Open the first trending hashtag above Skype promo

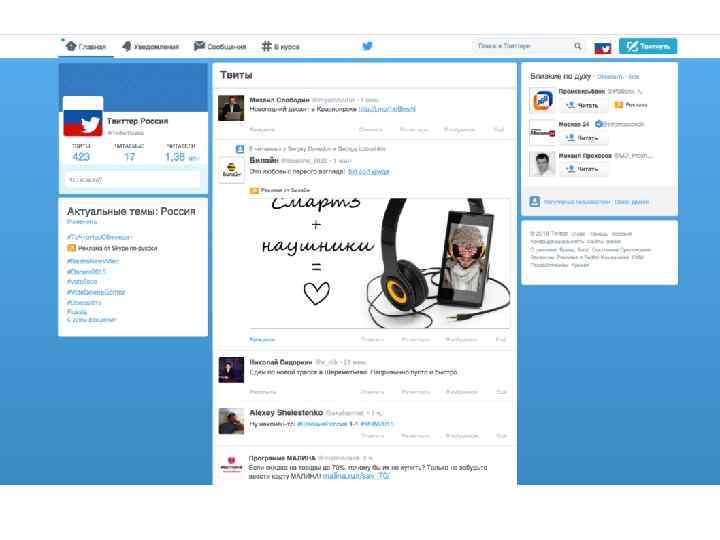point(99,237)
